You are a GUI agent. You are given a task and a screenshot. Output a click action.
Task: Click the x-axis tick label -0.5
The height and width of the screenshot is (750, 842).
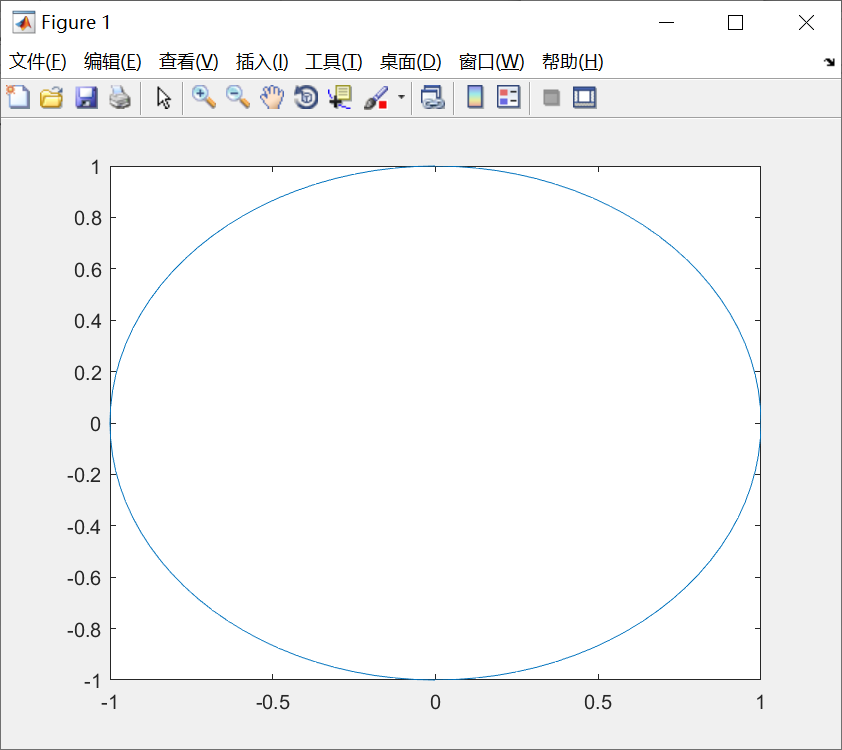coord(273,703)
